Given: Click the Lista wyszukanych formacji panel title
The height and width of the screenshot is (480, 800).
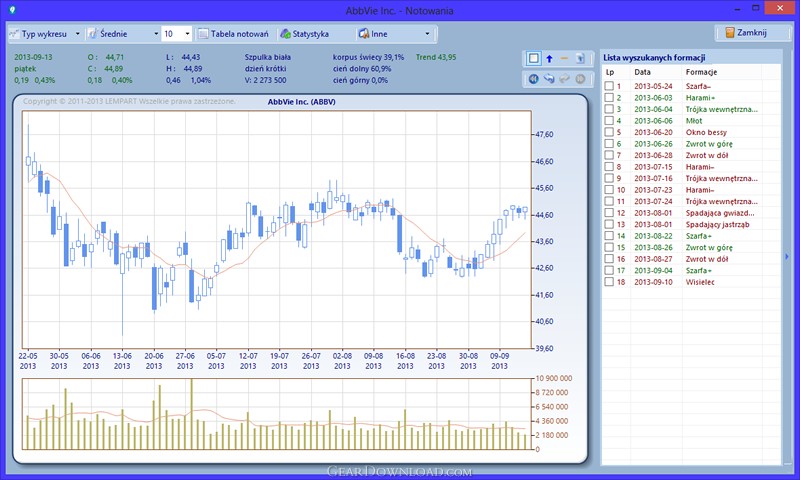Looking at the screenshot, I should tap(654, 58).
